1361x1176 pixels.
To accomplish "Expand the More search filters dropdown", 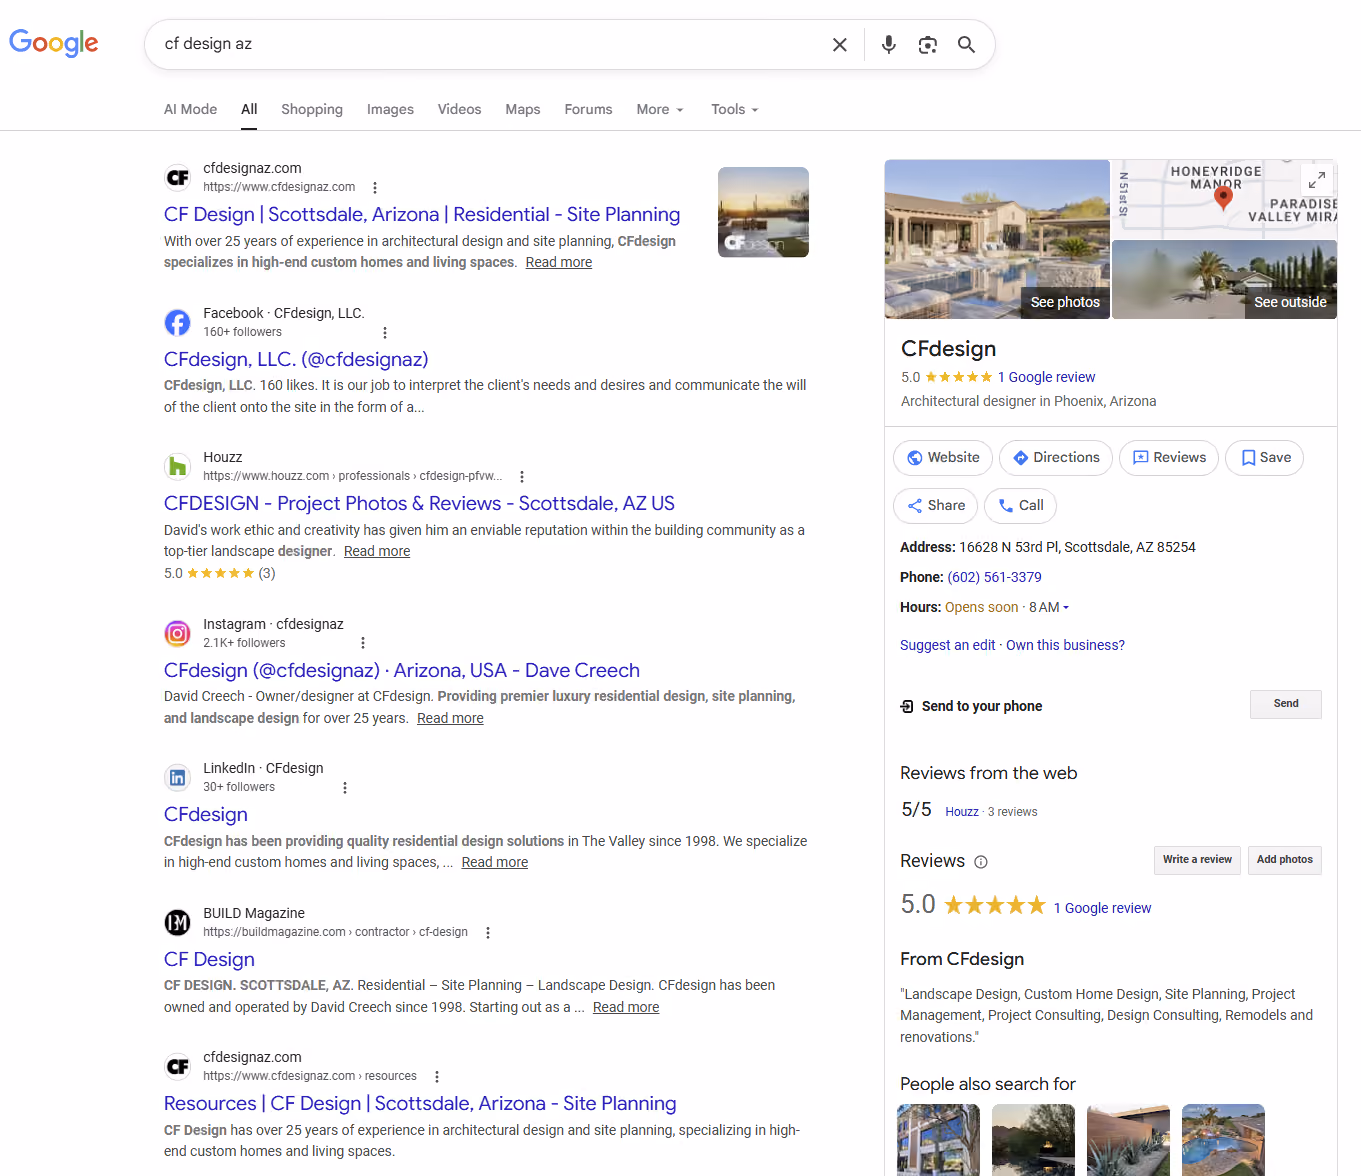I will tap(660, 110).
